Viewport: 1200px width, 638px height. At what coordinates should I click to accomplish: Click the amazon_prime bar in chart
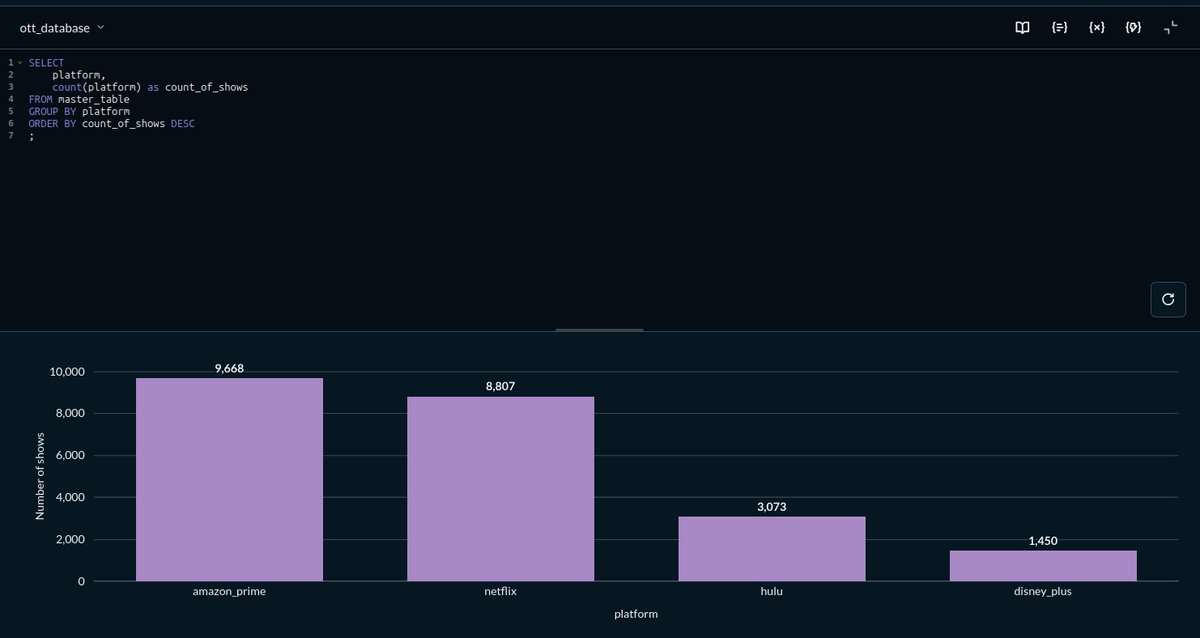click(x=229, y=479)
